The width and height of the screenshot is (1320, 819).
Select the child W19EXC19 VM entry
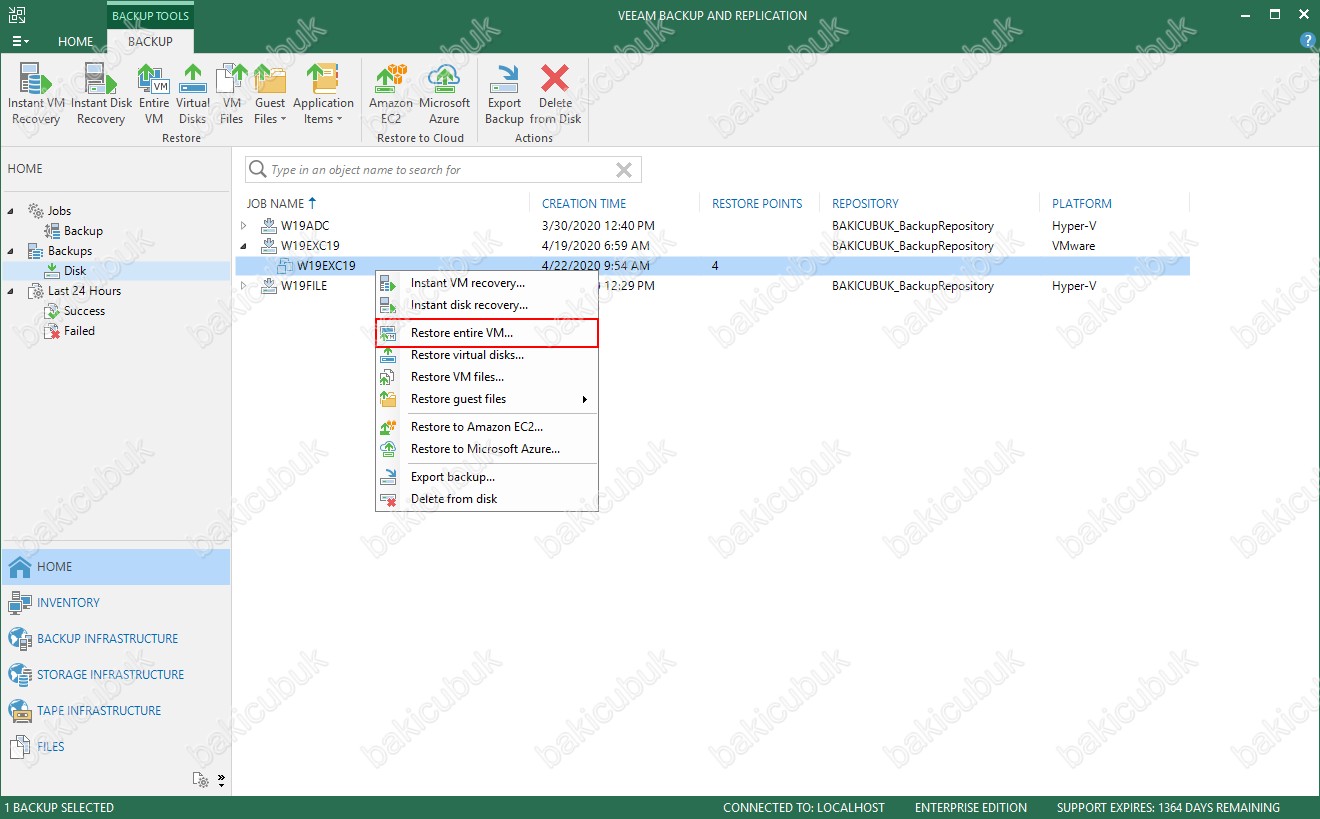(x=712, y=266)
